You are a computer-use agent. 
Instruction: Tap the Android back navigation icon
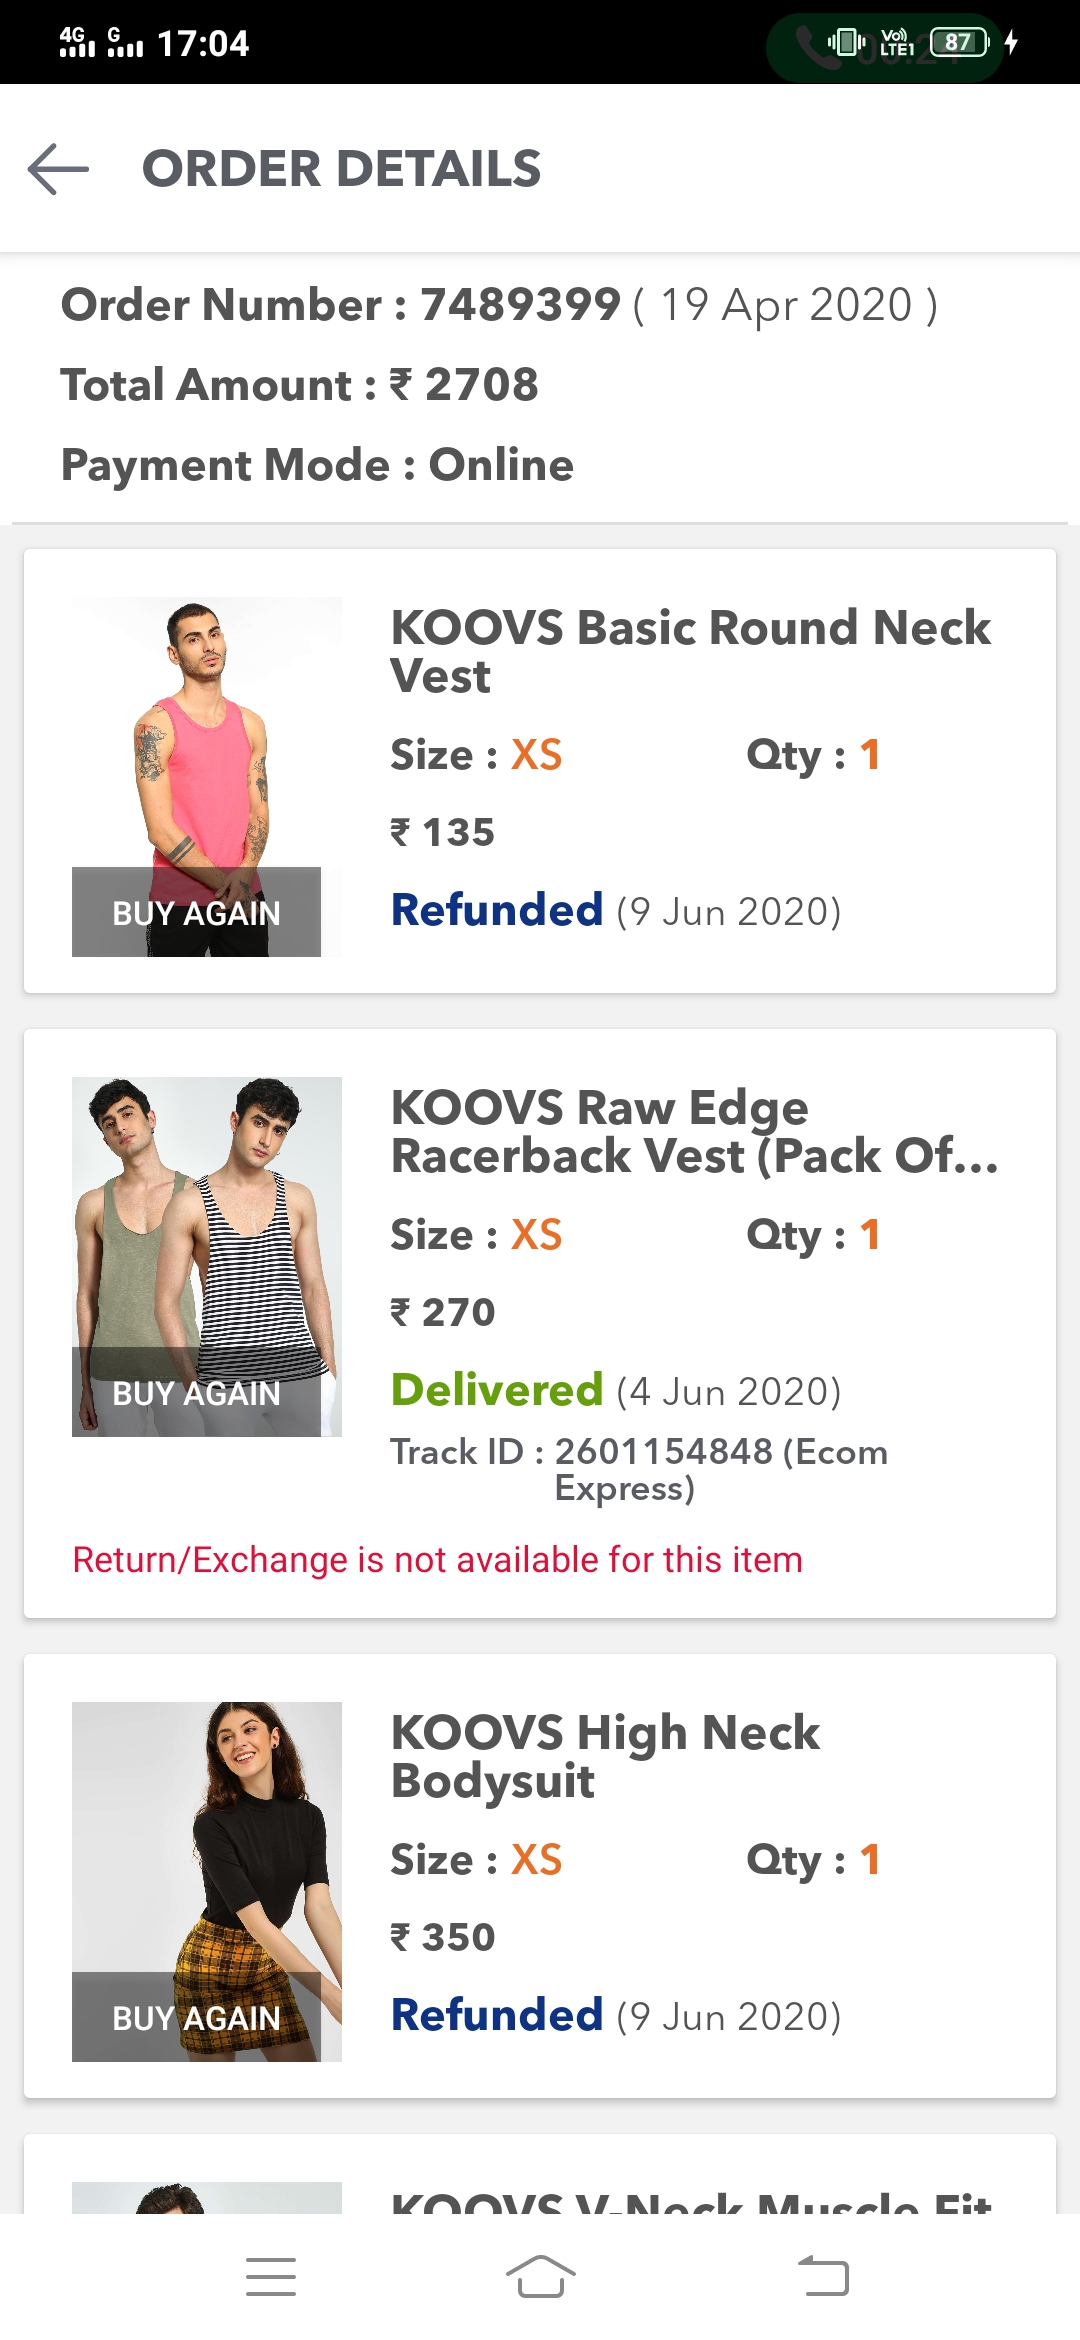pyautogui.click(x=823, y=2277)
